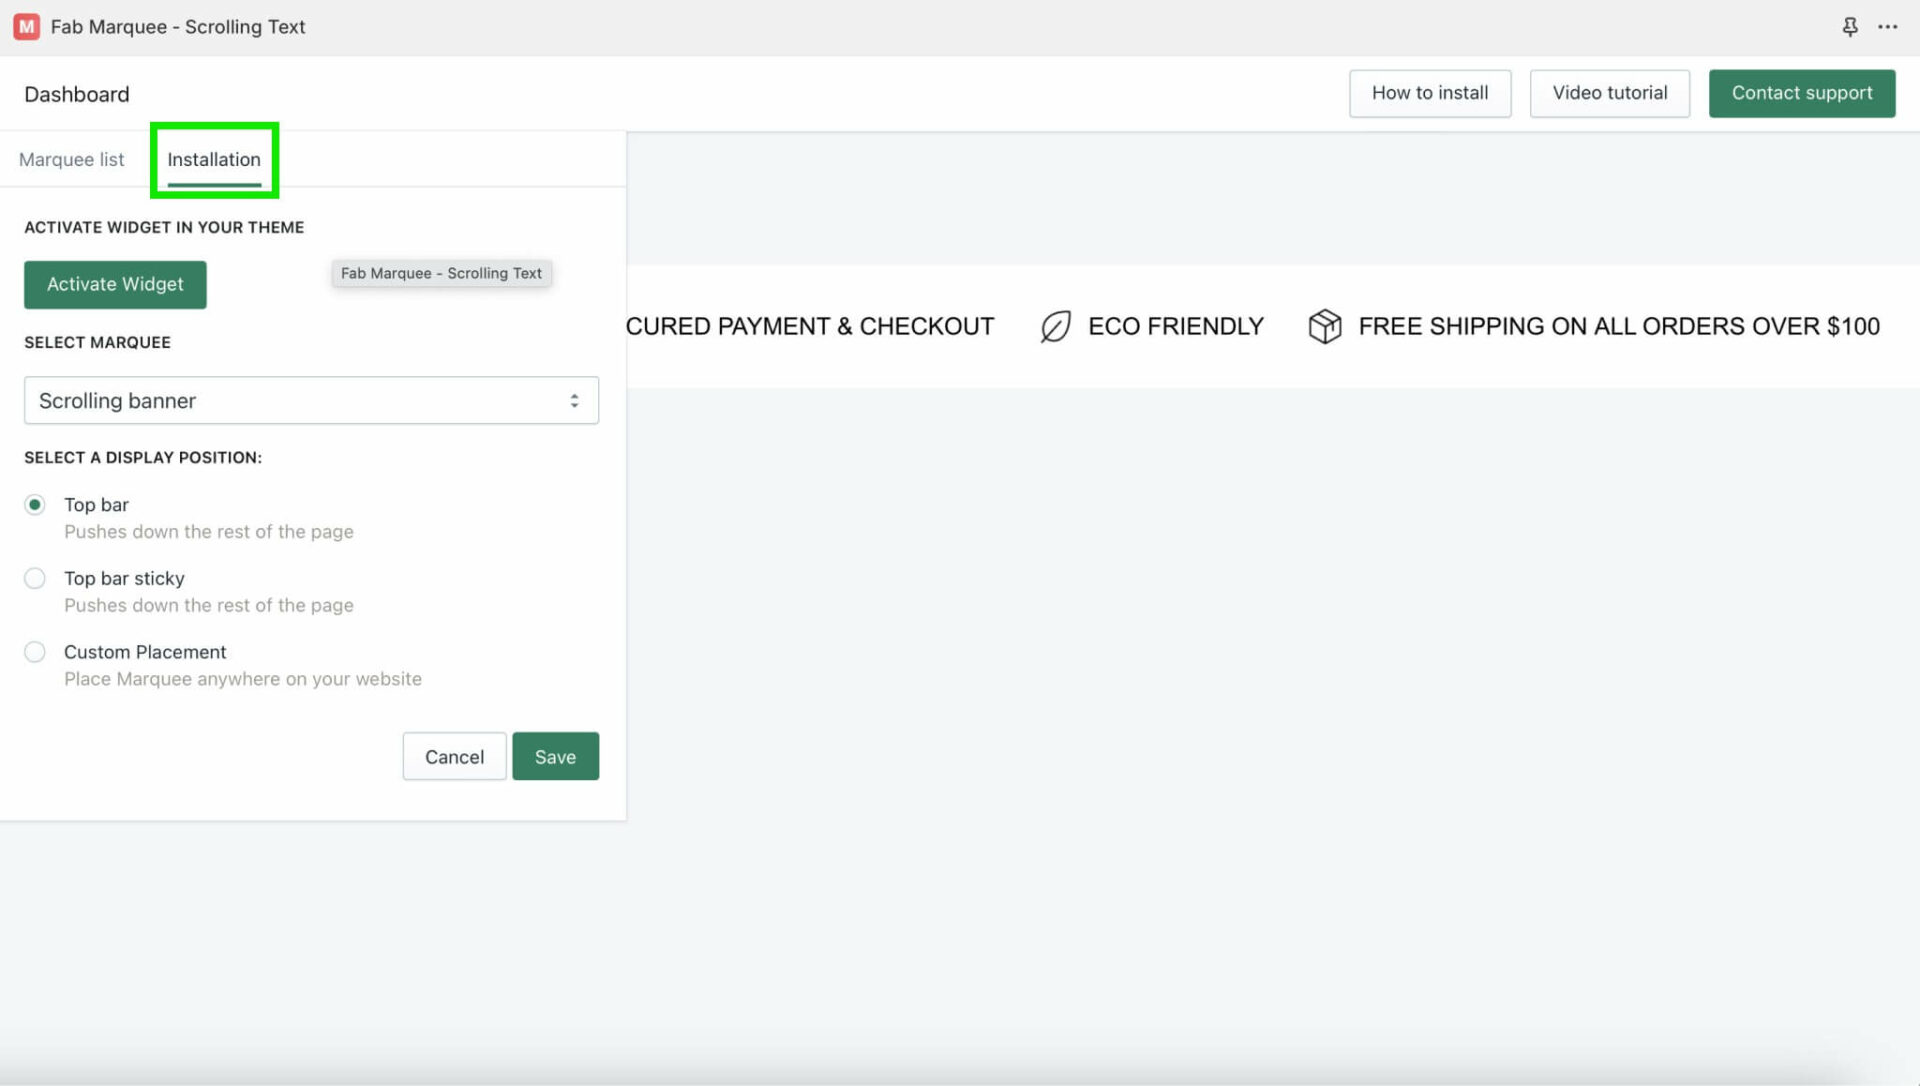Open the How to install guide
The width and height of the screenshot is (1920, 1086).
click(x=1430, y=93)
